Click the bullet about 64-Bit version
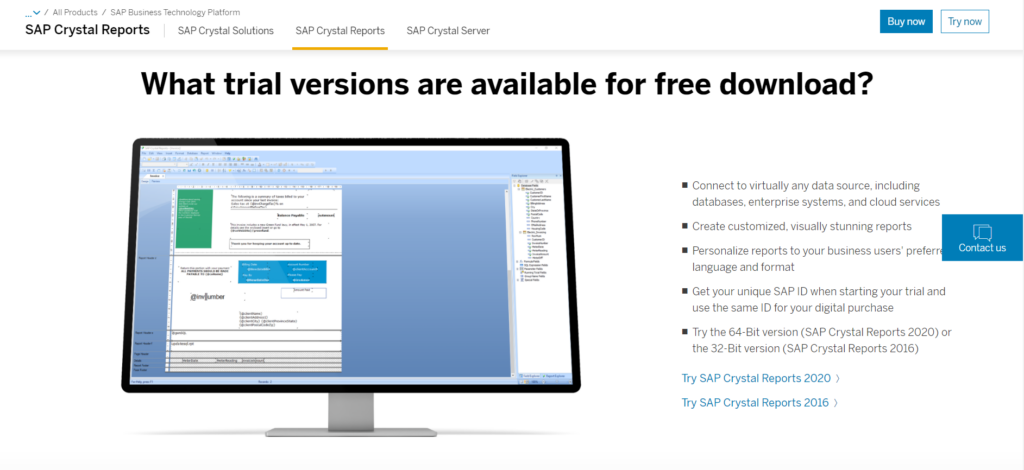This screenshot has height=470, width=1024. click(822, 341)
